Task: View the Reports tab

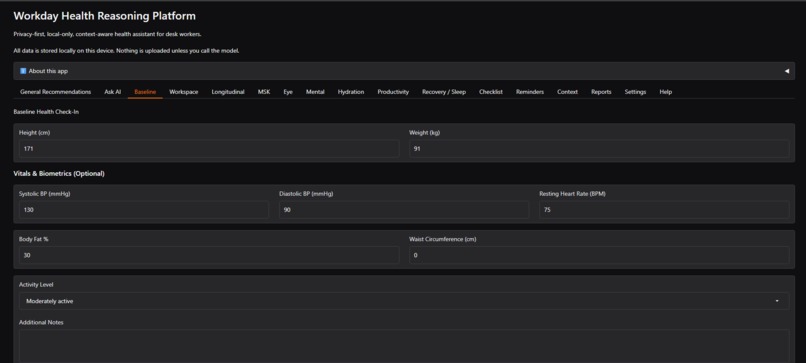Action: pos(601,92)
